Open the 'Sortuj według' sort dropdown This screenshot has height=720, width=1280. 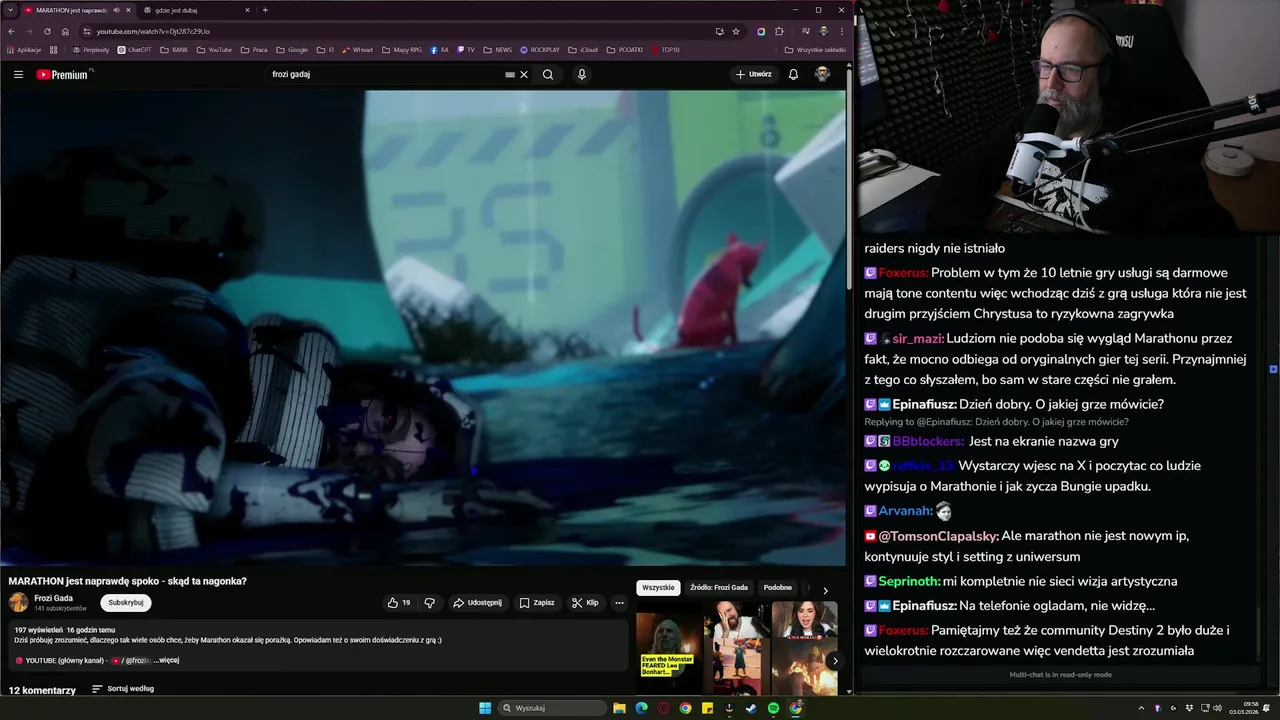[x=123, y=689]
